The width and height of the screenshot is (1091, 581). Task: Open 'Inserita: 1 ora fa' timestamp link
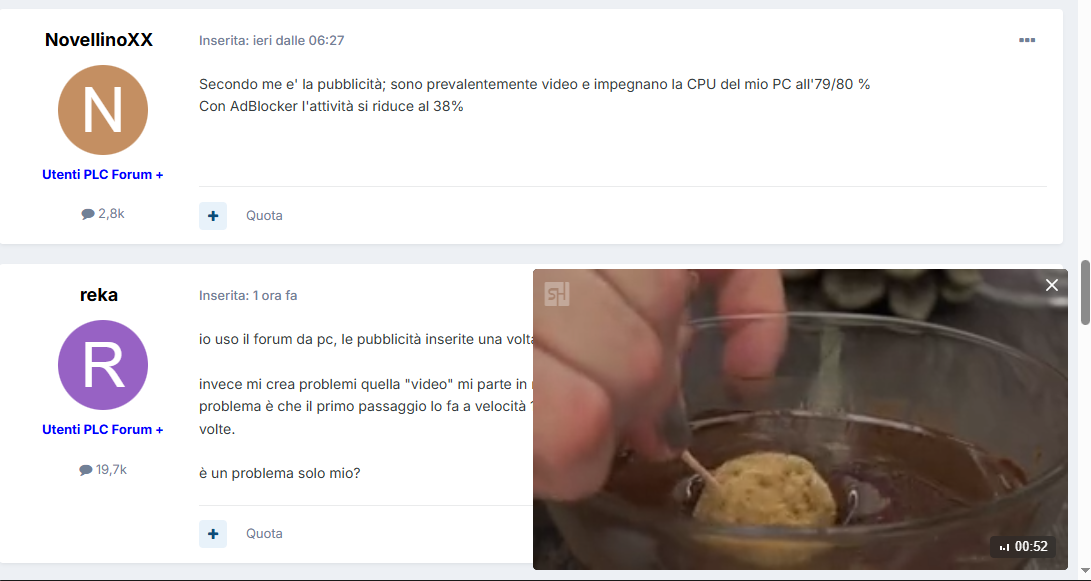tap(248, 296)
